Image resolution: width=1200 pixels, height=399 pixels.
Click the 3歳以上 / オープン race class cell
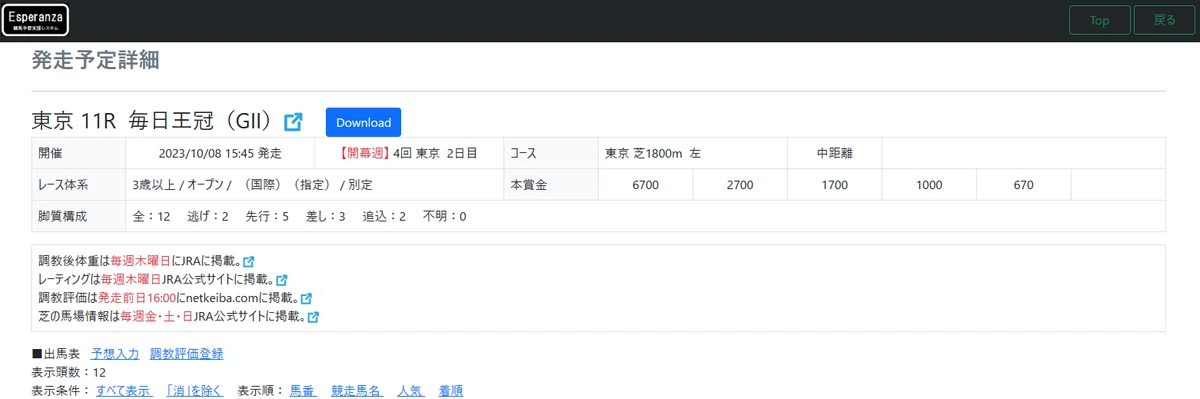[x=314, y=185]
